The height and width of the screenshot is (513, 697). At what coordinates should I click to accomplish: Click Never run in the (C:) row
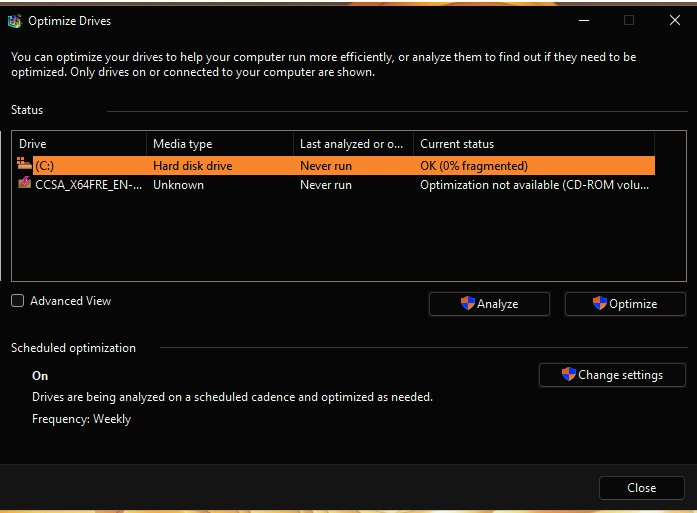point(326,166)
